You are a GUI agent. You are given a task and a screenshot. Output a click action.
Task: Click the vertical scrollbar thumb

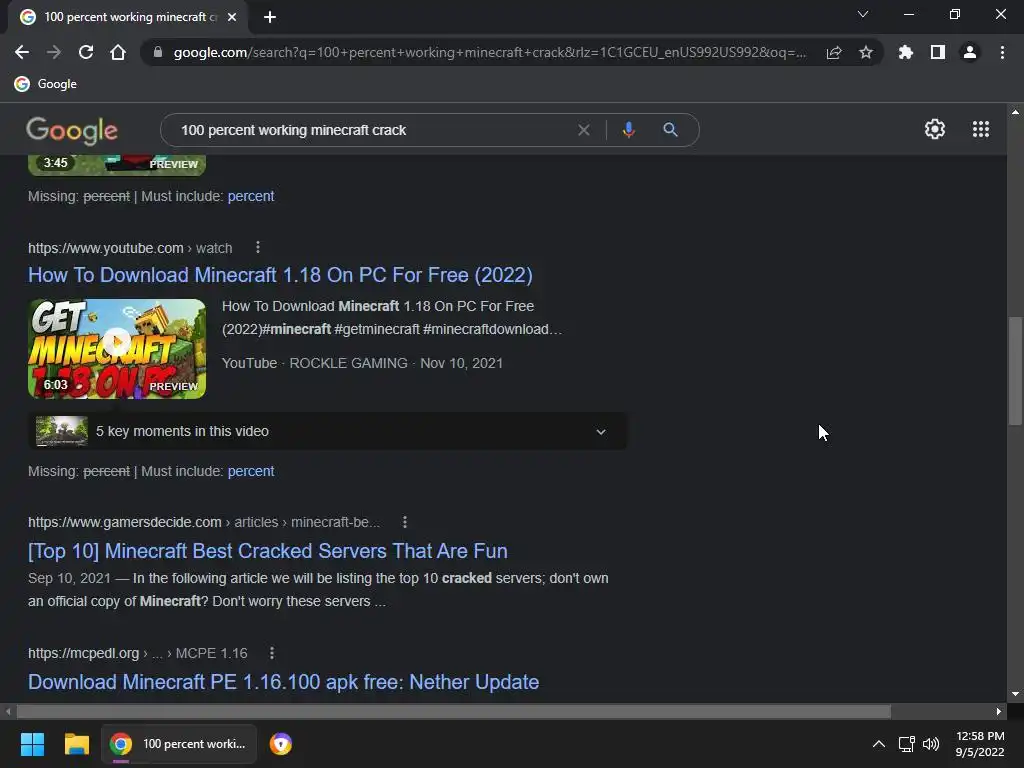(x=1015, y=370)
